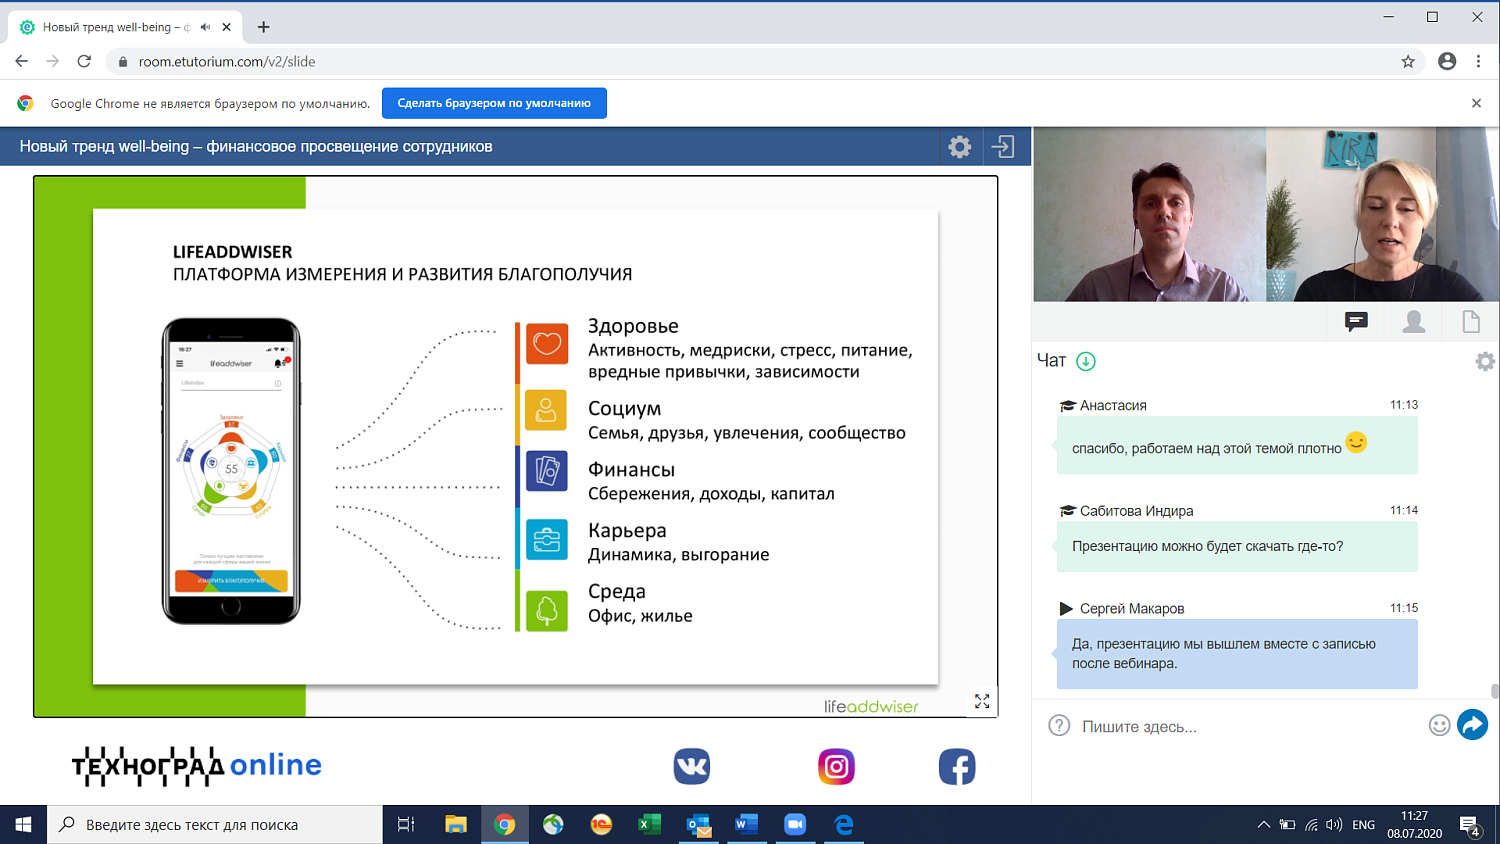1500x844 pixels.
Task: Click Сабитова Индира's chat message
Action: [x=1237, y=546]
